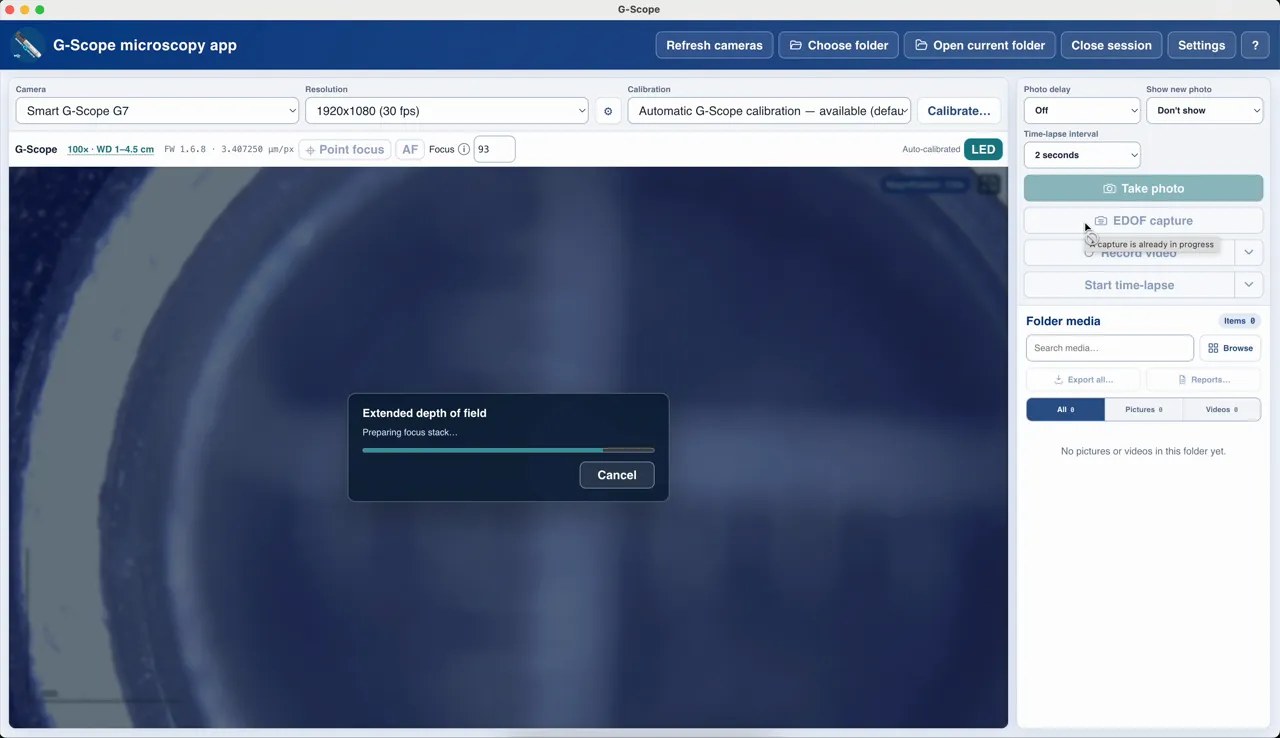This screenshot has height=738, width=1280.
Task: Click the Calibrate… button
Action: tap(959, 111)
